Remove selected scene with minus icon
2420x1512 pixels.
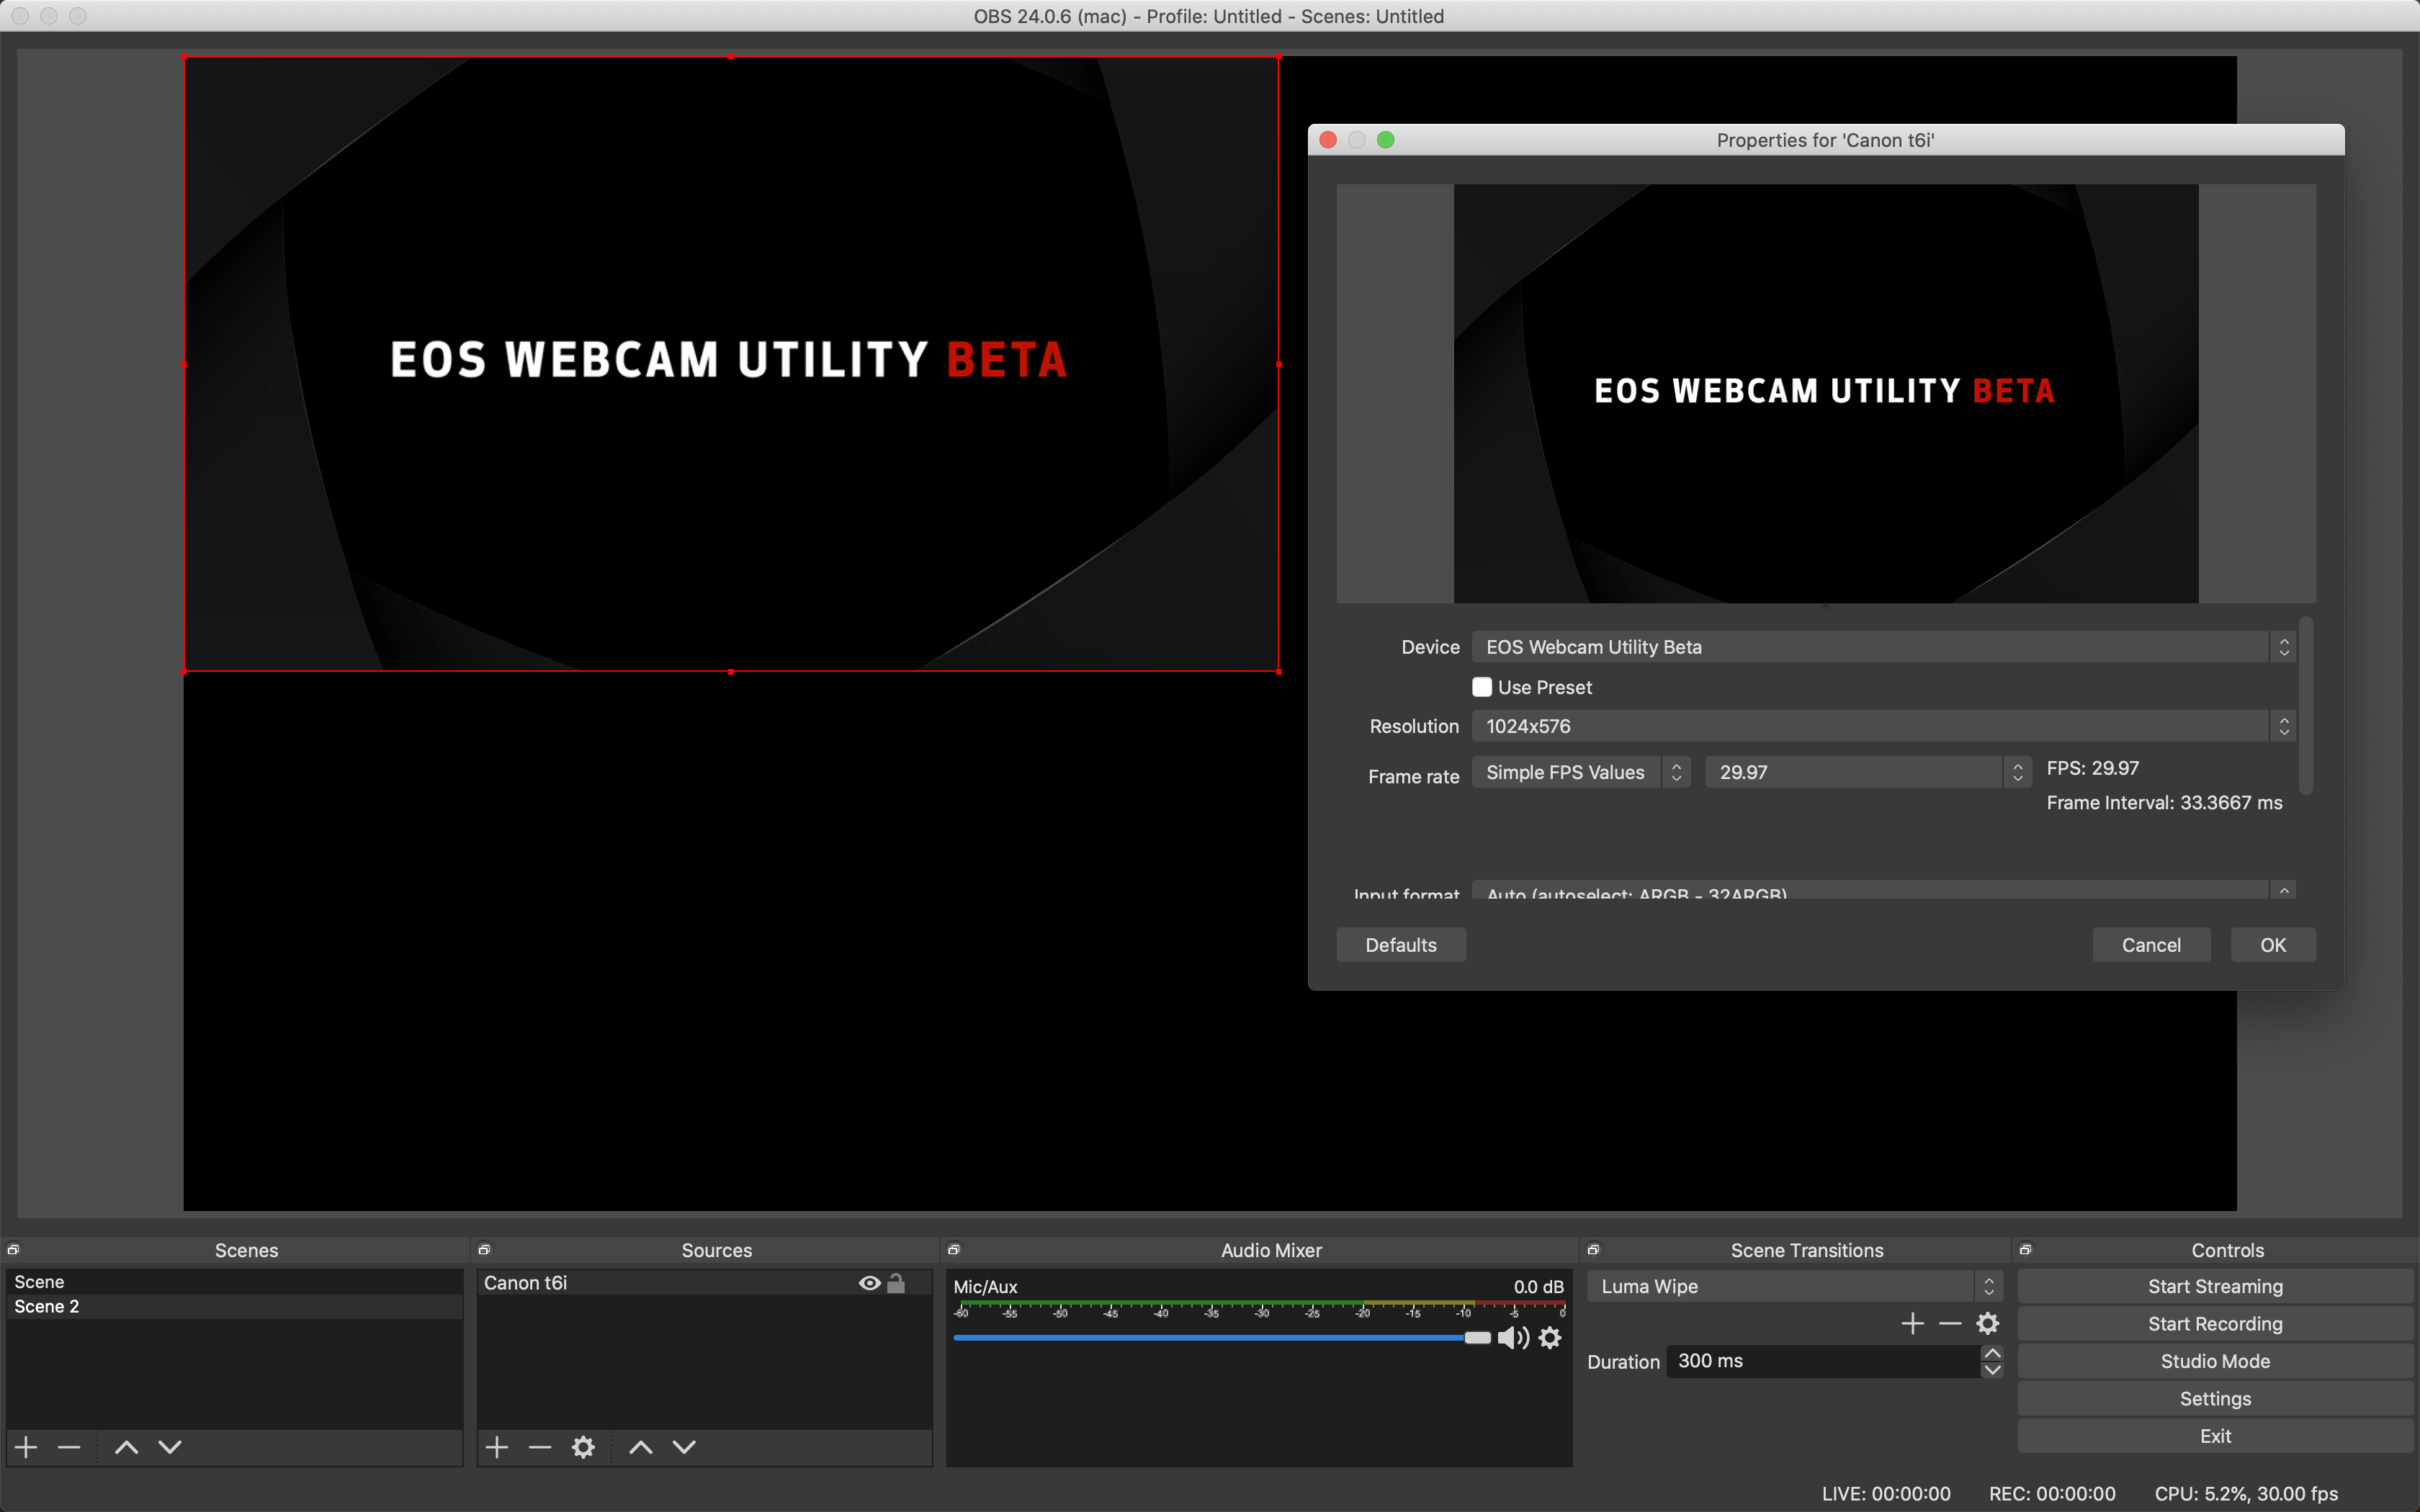pos(69,1447)
